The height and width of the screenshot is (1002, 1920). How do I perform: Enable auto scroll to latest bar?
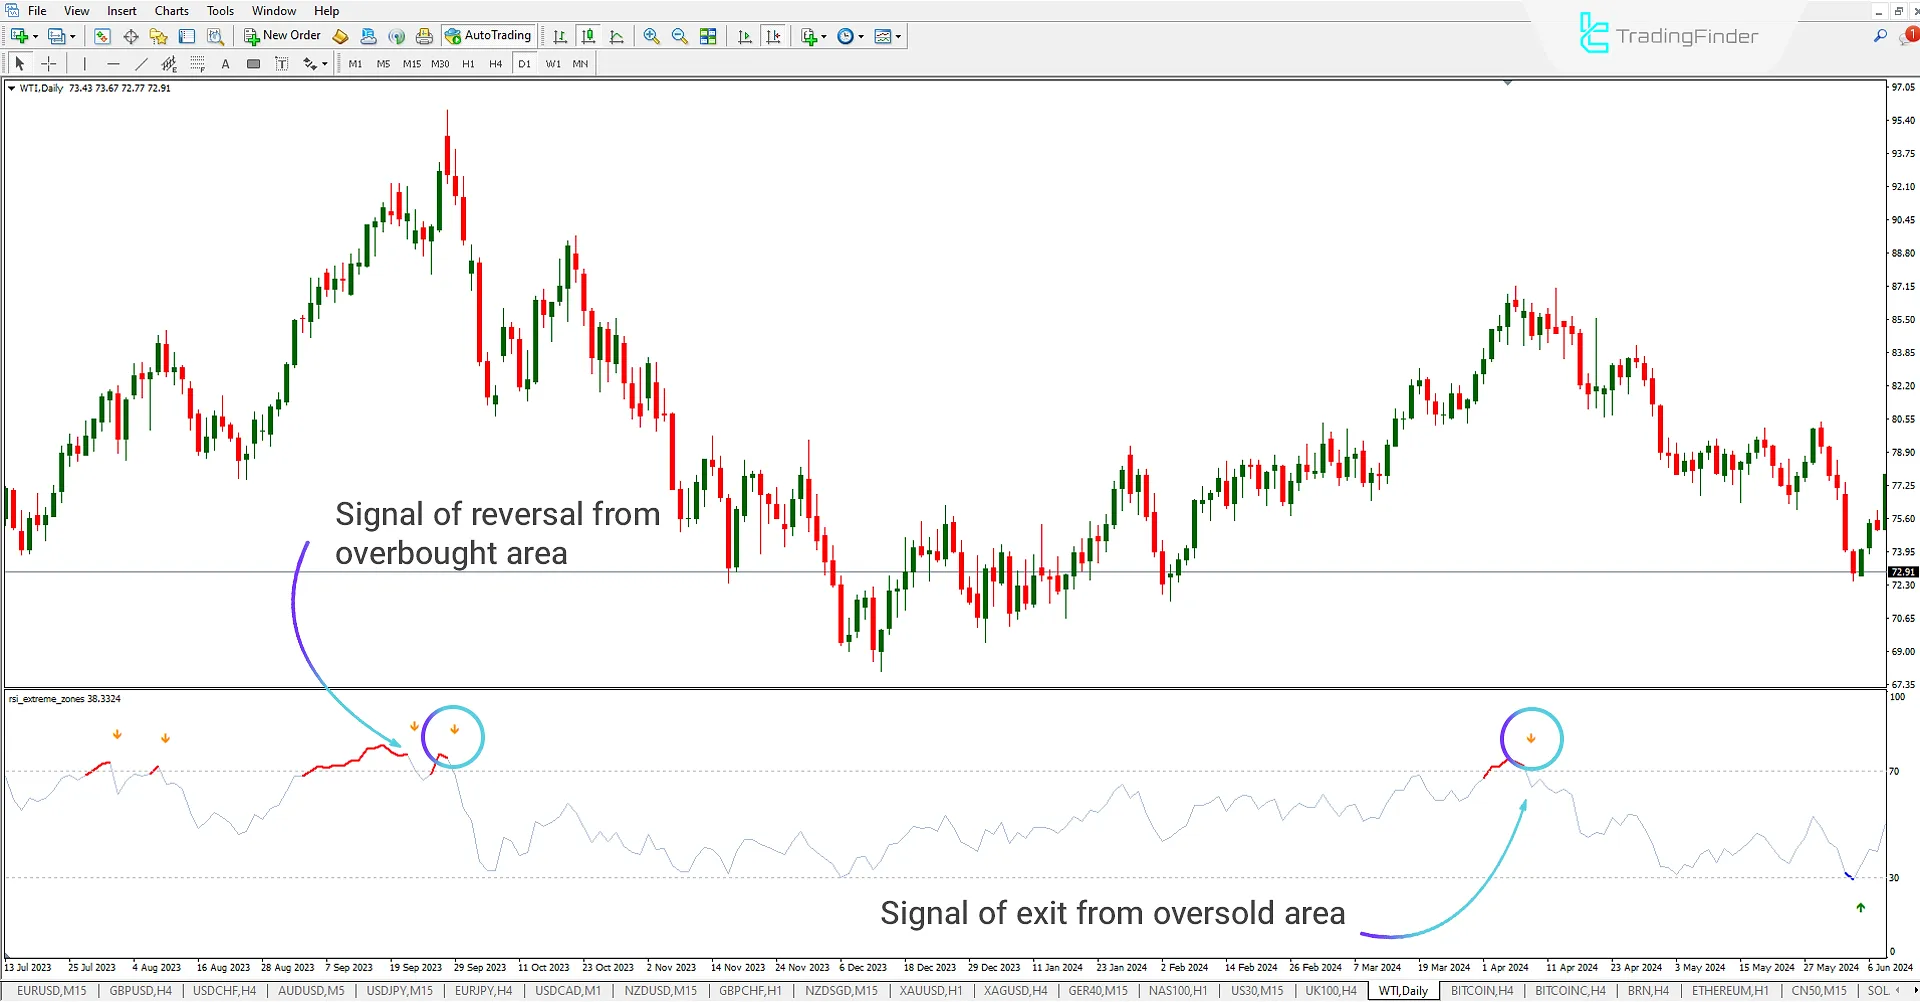click(x=744, y=36)
